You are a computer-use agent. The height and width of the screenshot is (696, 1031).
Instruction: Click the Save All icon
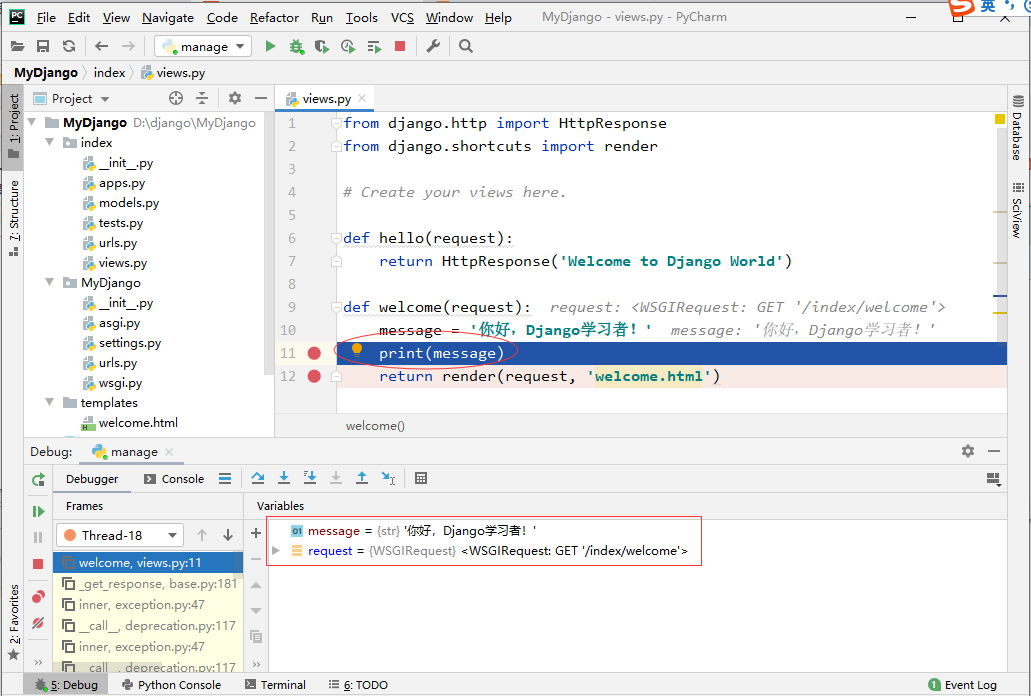click(43, 46)
